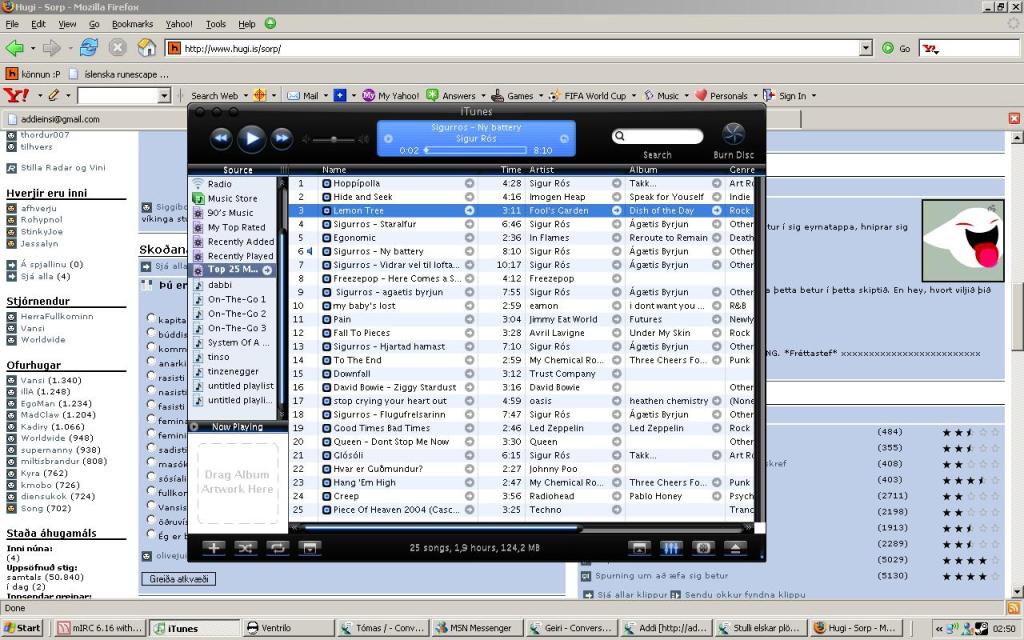Viewport: 1024px width, 640px height.
Task: Uncheck the Egonomic song checkbox
Action: tap(327, 238)
